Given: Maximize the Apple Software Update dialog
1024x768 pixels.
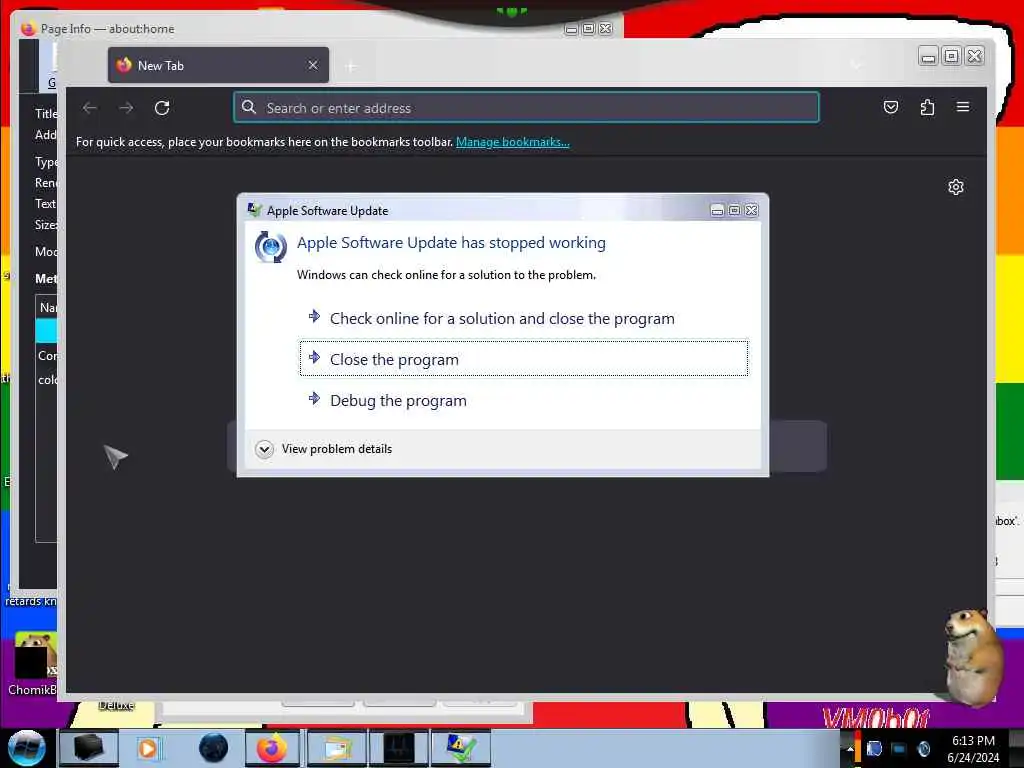Looking at the screenshot, I should pyautogui.click(x=734, y=210).
